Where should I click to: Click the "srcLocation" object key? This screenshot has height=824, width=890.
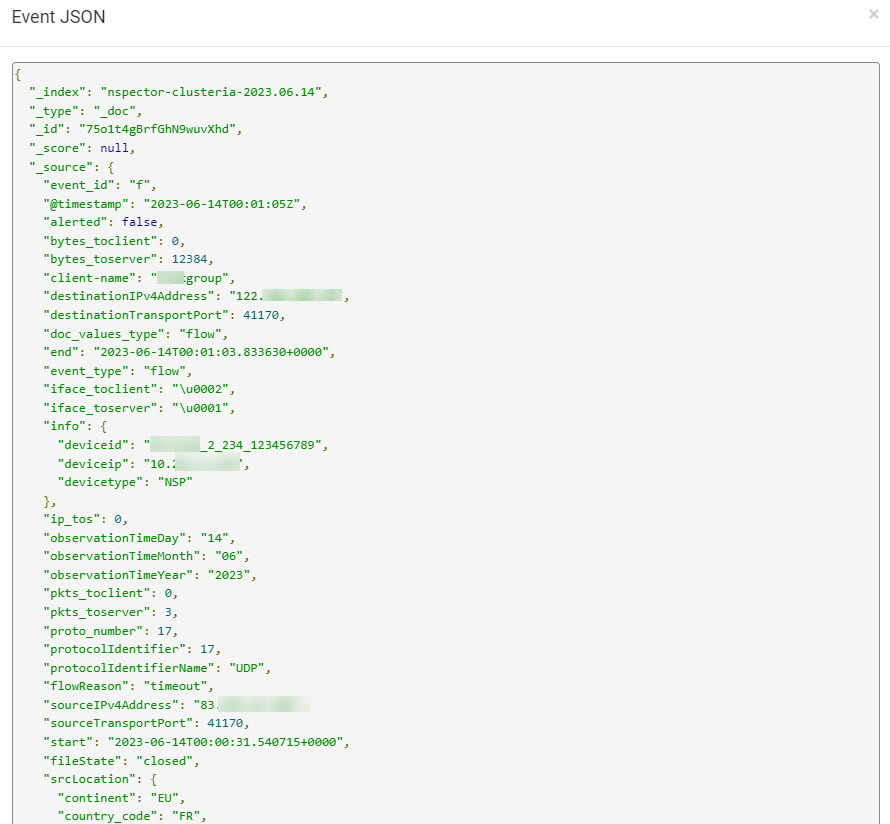[89, 779]
